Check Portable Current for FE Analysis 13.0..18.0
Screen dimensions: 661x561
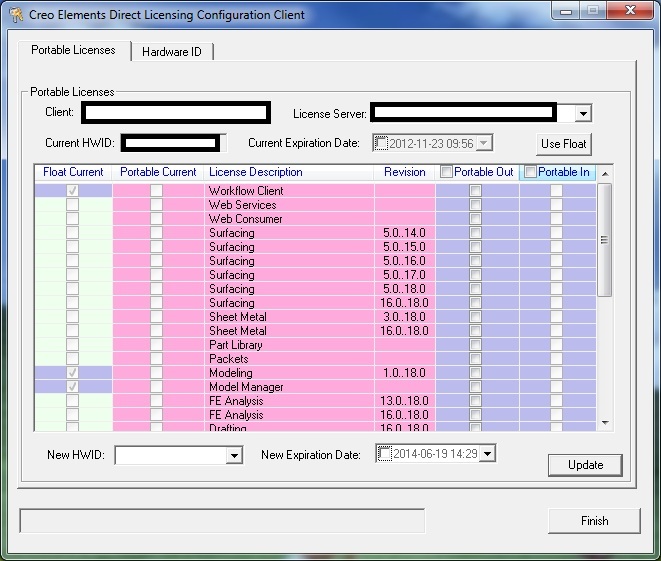pos(156,401)
